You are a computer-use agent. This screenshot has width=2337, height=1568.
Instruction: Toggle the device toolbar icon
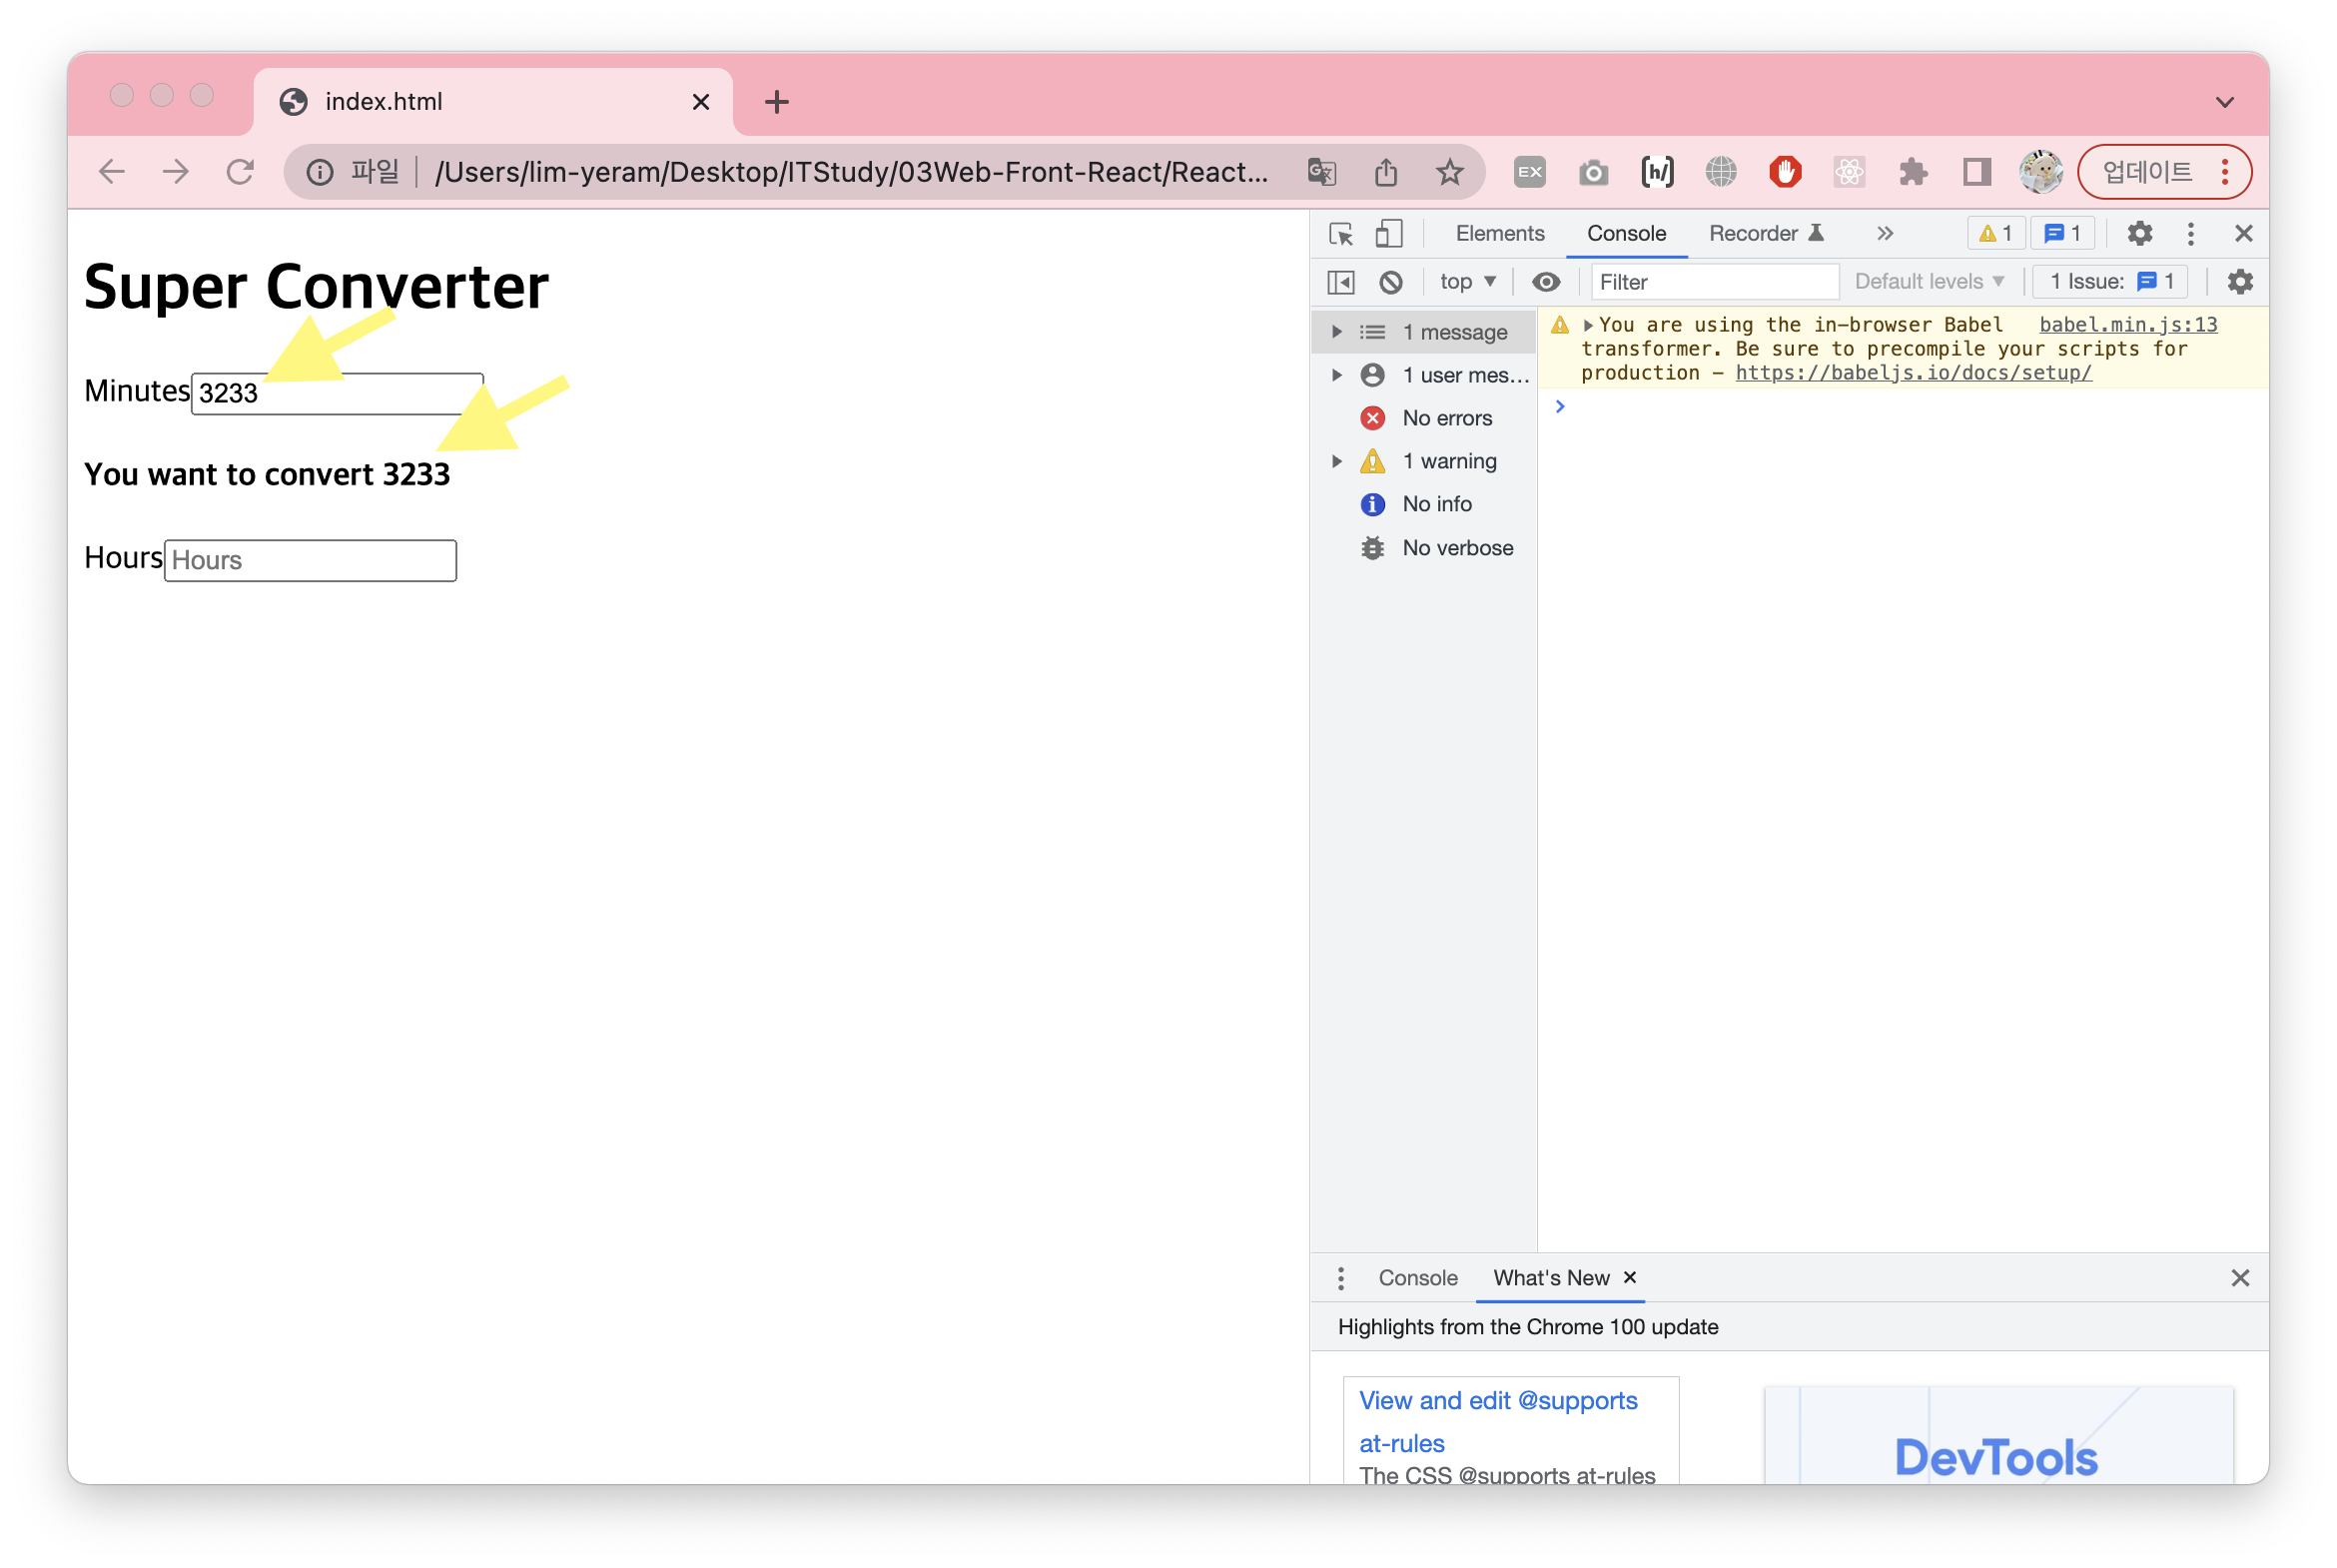(x=1388, y=234)
